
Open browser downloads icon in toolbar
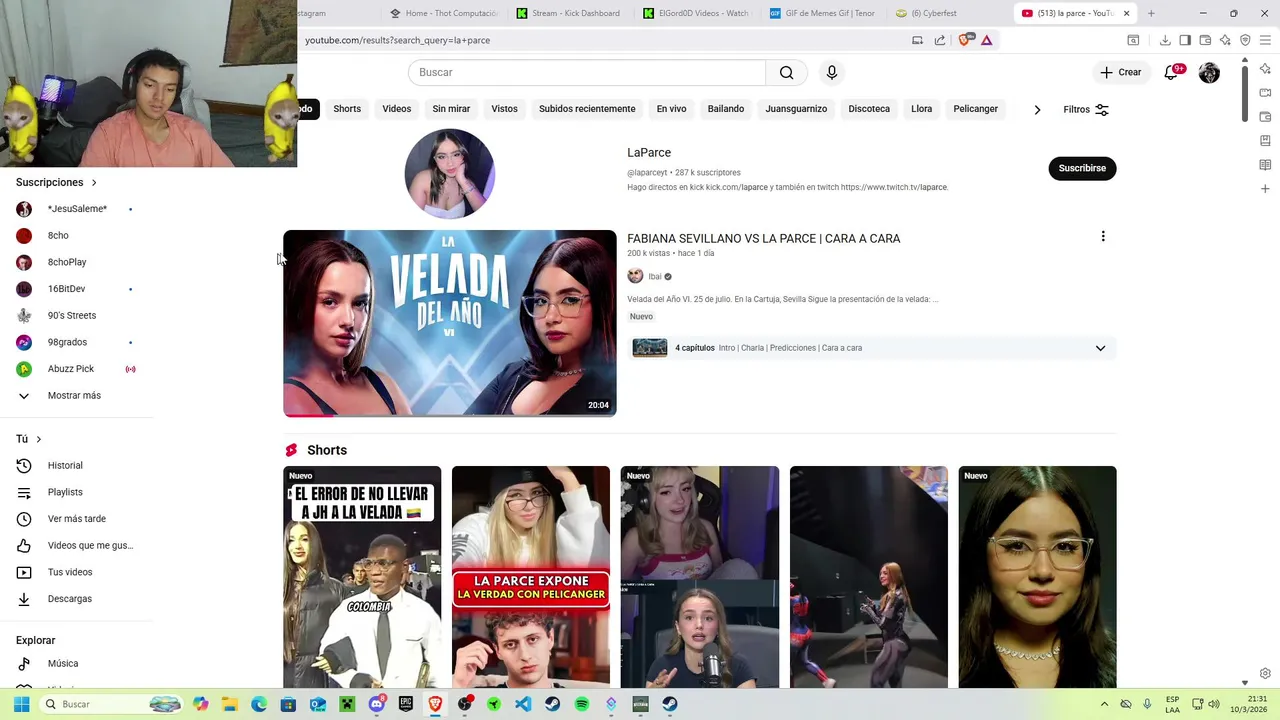[1165, 40]
